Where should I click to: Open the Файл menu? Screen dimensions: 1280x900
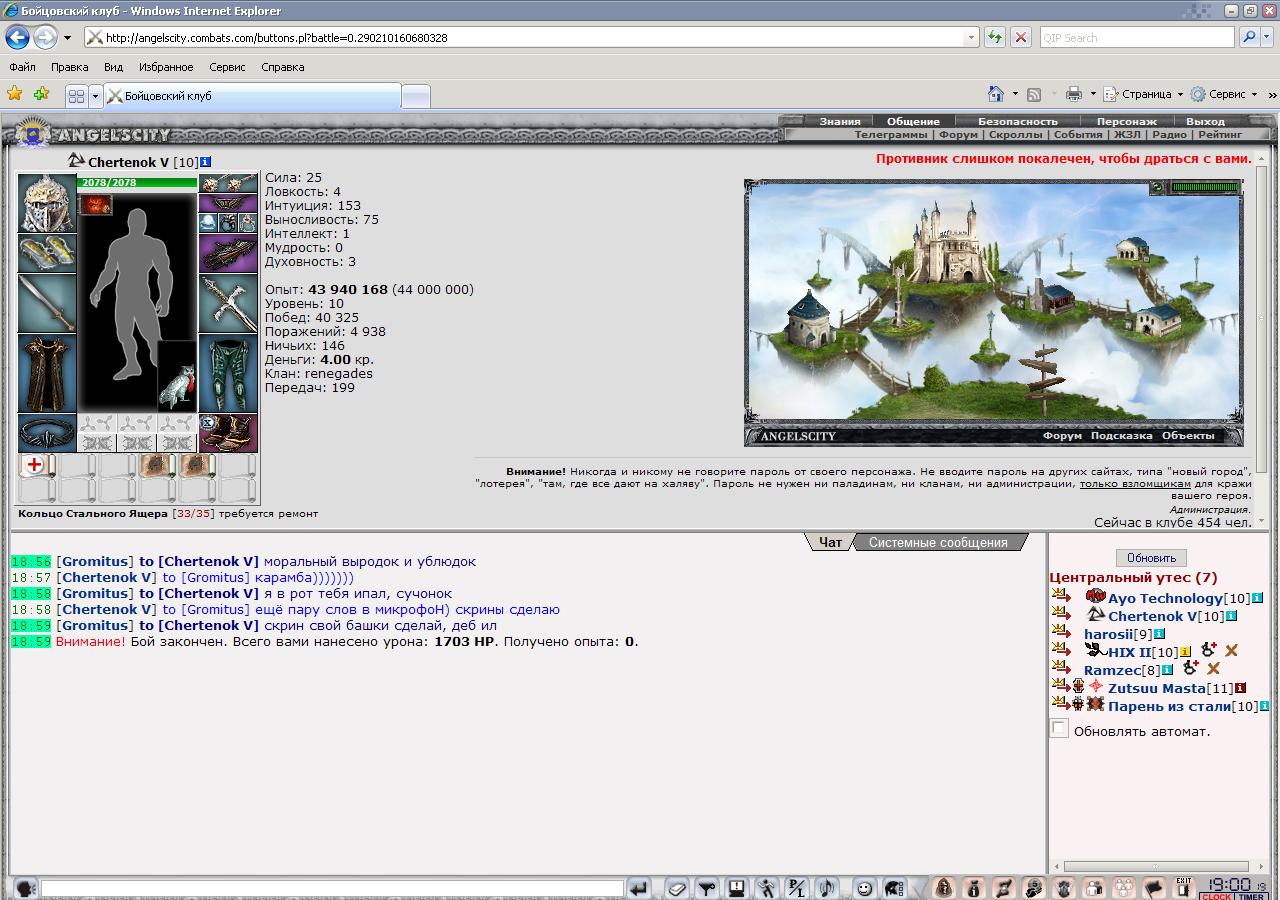(x=22, y=67)
